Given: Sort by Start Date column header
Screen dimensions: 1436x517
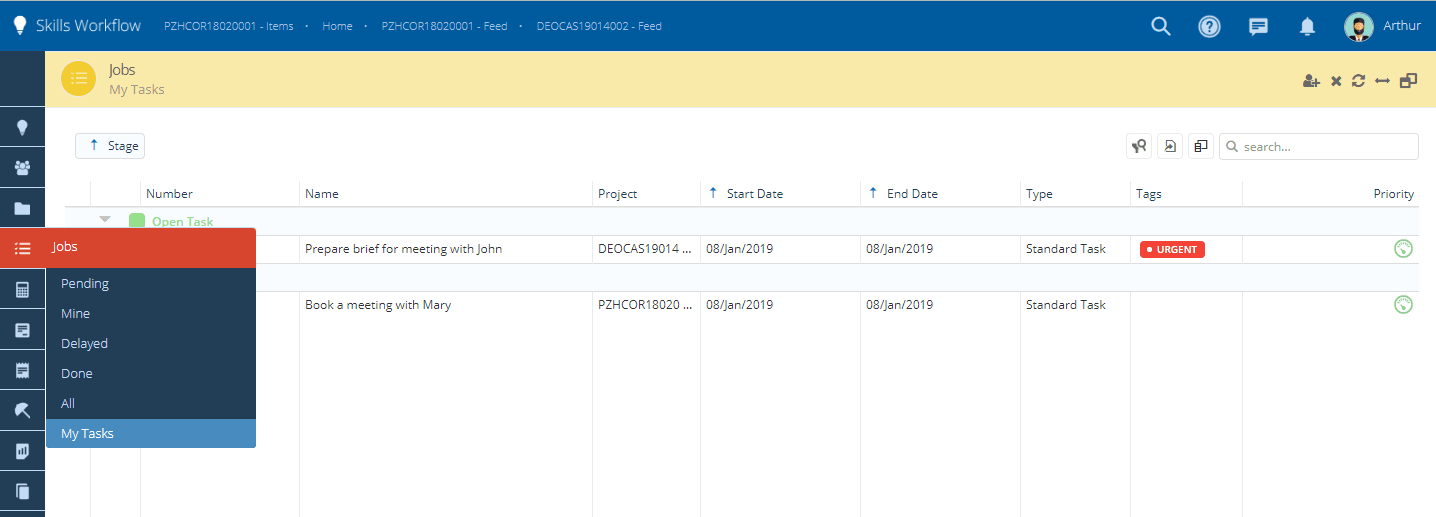Looking at the screenshot, I should 754,194.
